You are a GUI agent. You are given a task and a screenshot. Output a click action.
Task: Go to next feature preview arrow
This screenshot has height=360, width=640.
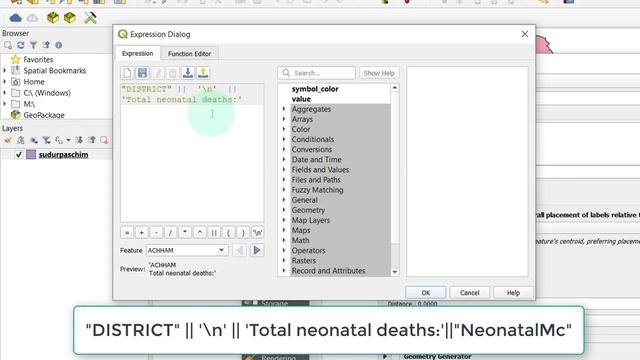tap(257, 250)
